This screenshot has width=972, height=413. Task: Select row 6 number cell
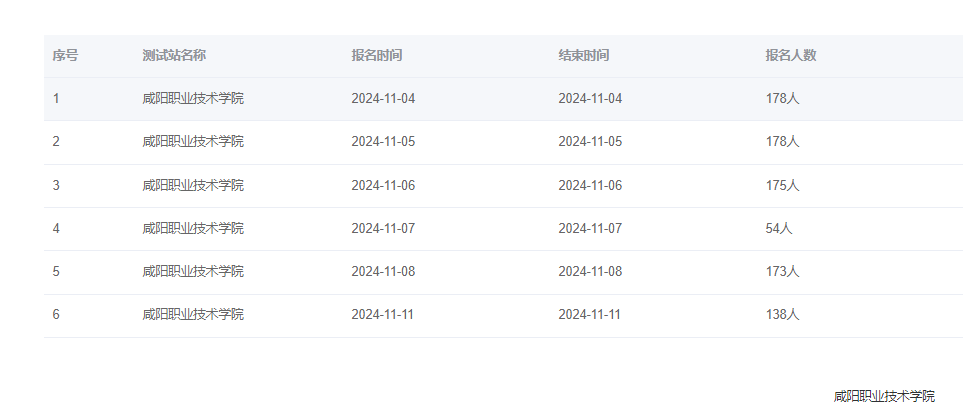[x=56, y=315]
